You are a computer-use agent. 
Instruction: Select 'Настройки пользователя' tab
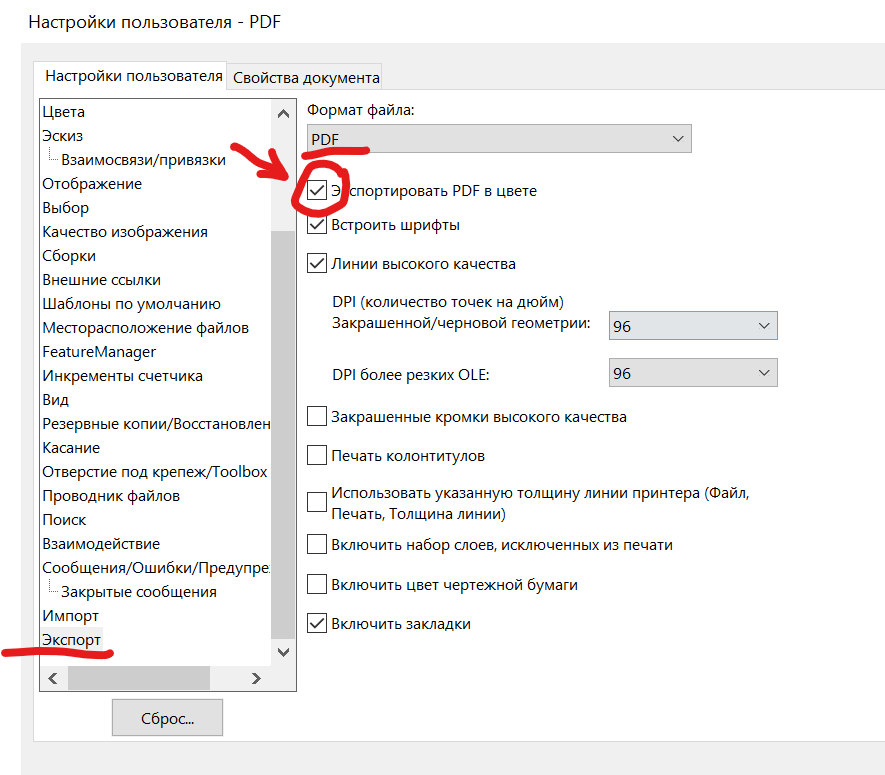pos(133,77)
